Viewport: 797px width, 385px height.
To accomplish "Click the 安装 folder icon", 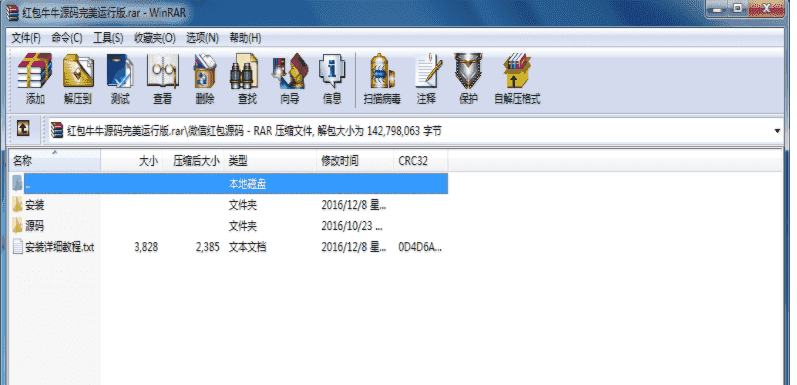I will pos(18,205).
